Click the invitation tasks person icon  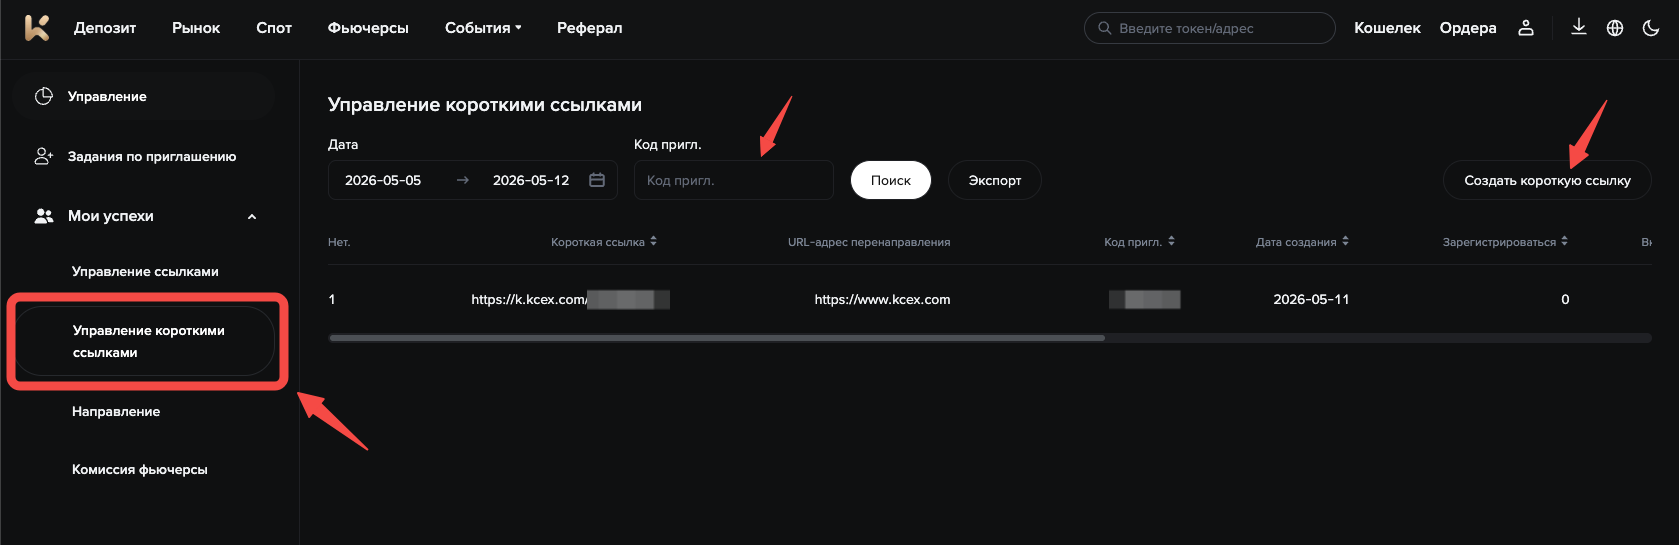click(44, 156)
